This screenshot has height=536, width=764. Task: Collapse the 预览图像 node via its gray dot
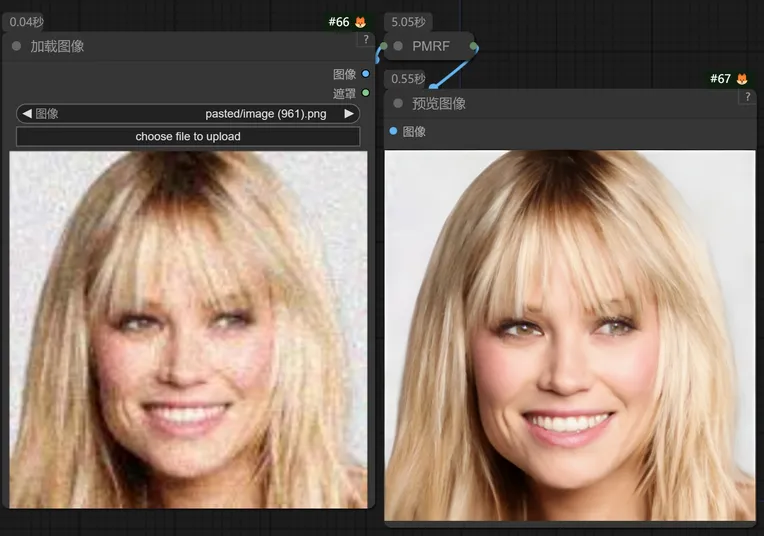398,103
